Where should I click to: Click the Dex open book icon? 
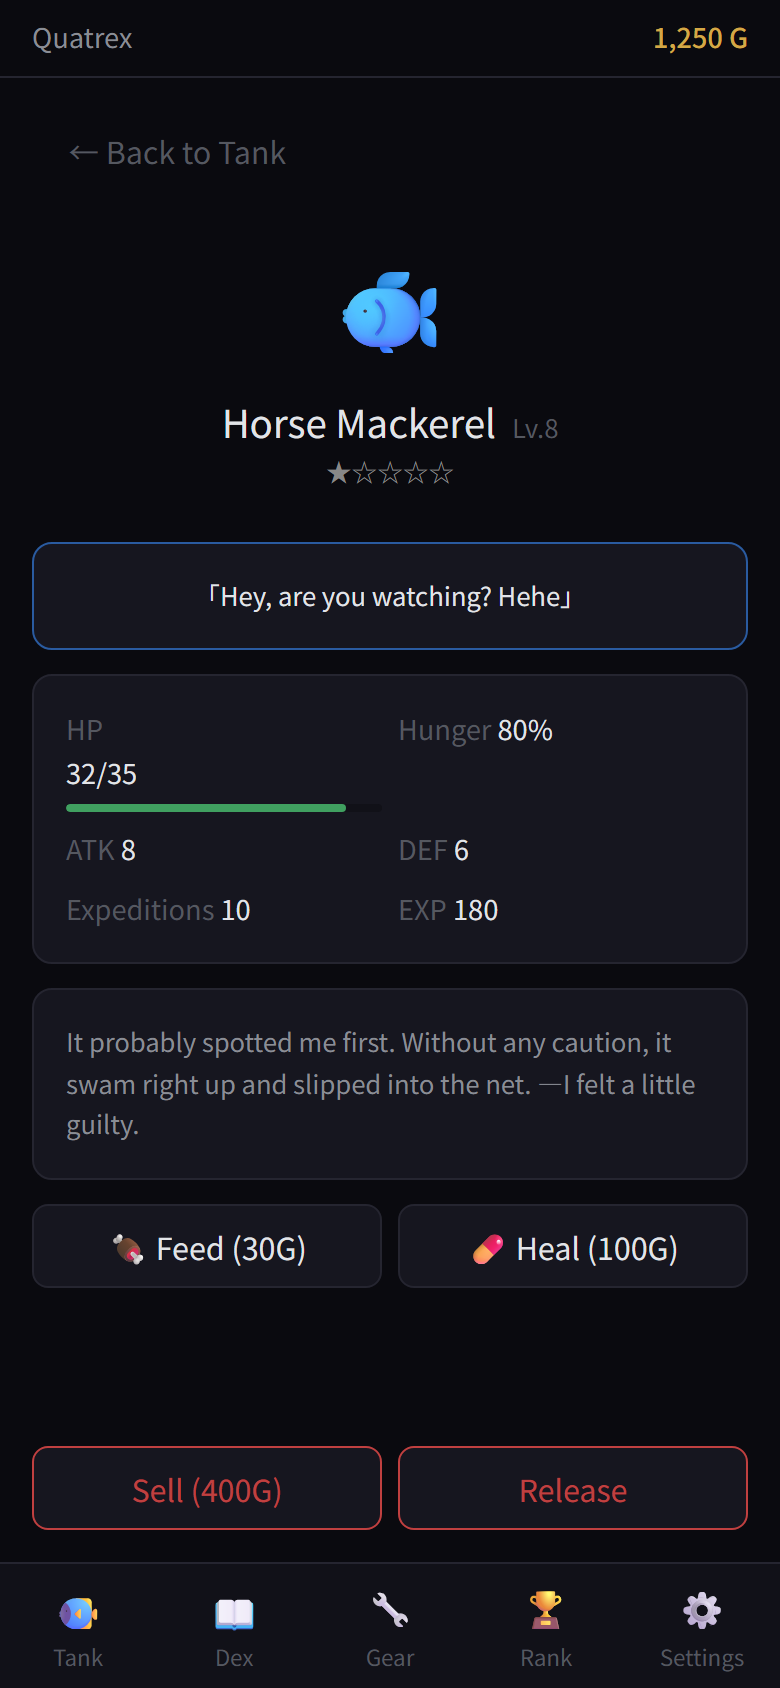point(234,1613)
